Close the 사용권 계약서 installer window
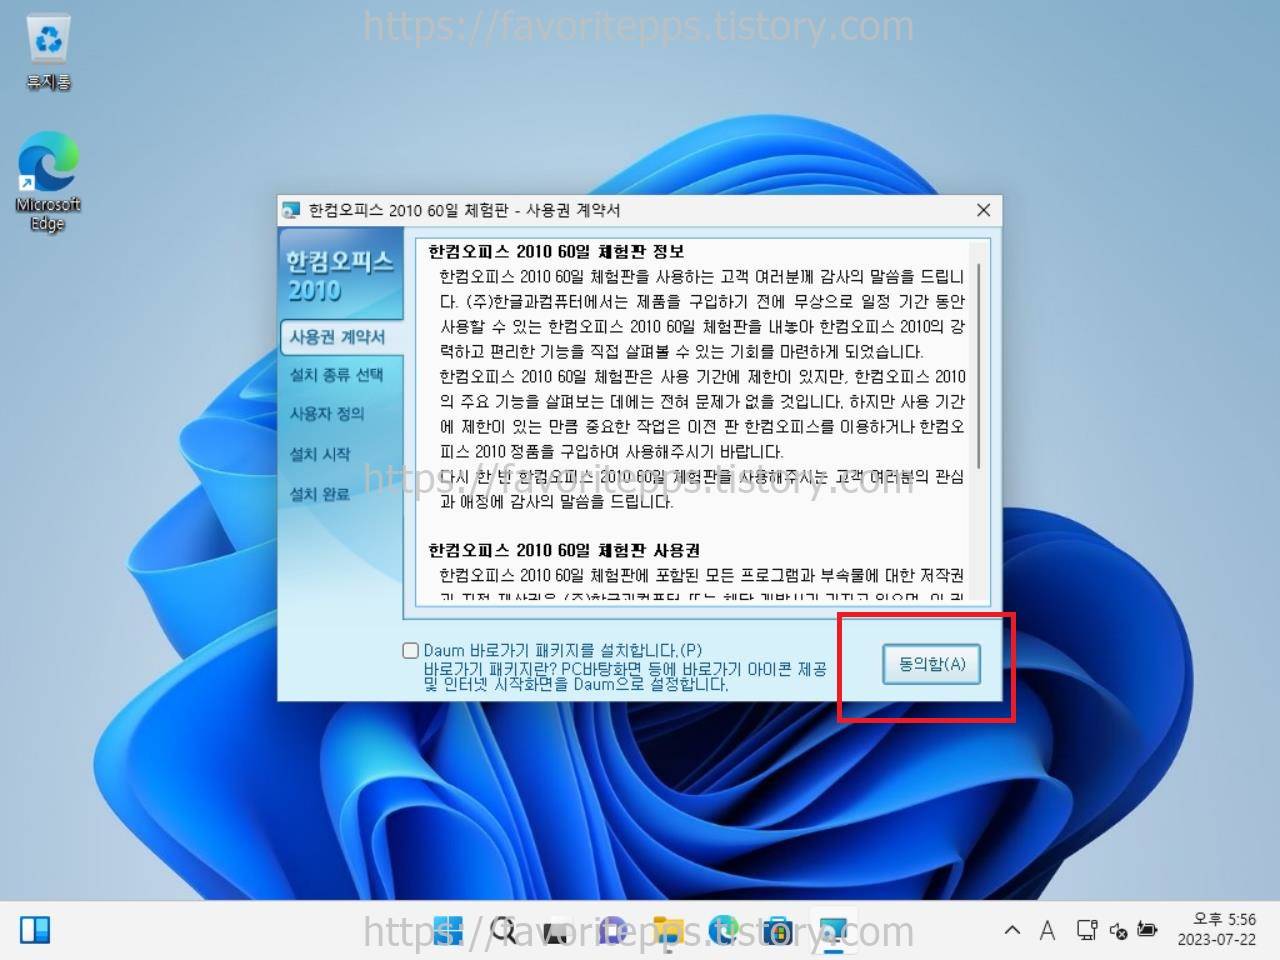Screen dimensions: 1280x960 [984, 210]
